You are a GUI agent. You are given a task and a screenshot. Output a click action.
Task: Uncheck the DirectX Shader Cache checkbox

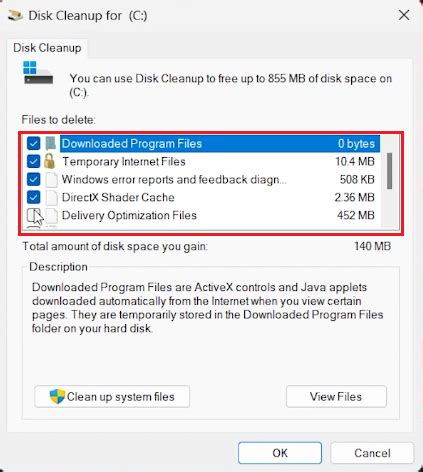click(x=33, y=197)
